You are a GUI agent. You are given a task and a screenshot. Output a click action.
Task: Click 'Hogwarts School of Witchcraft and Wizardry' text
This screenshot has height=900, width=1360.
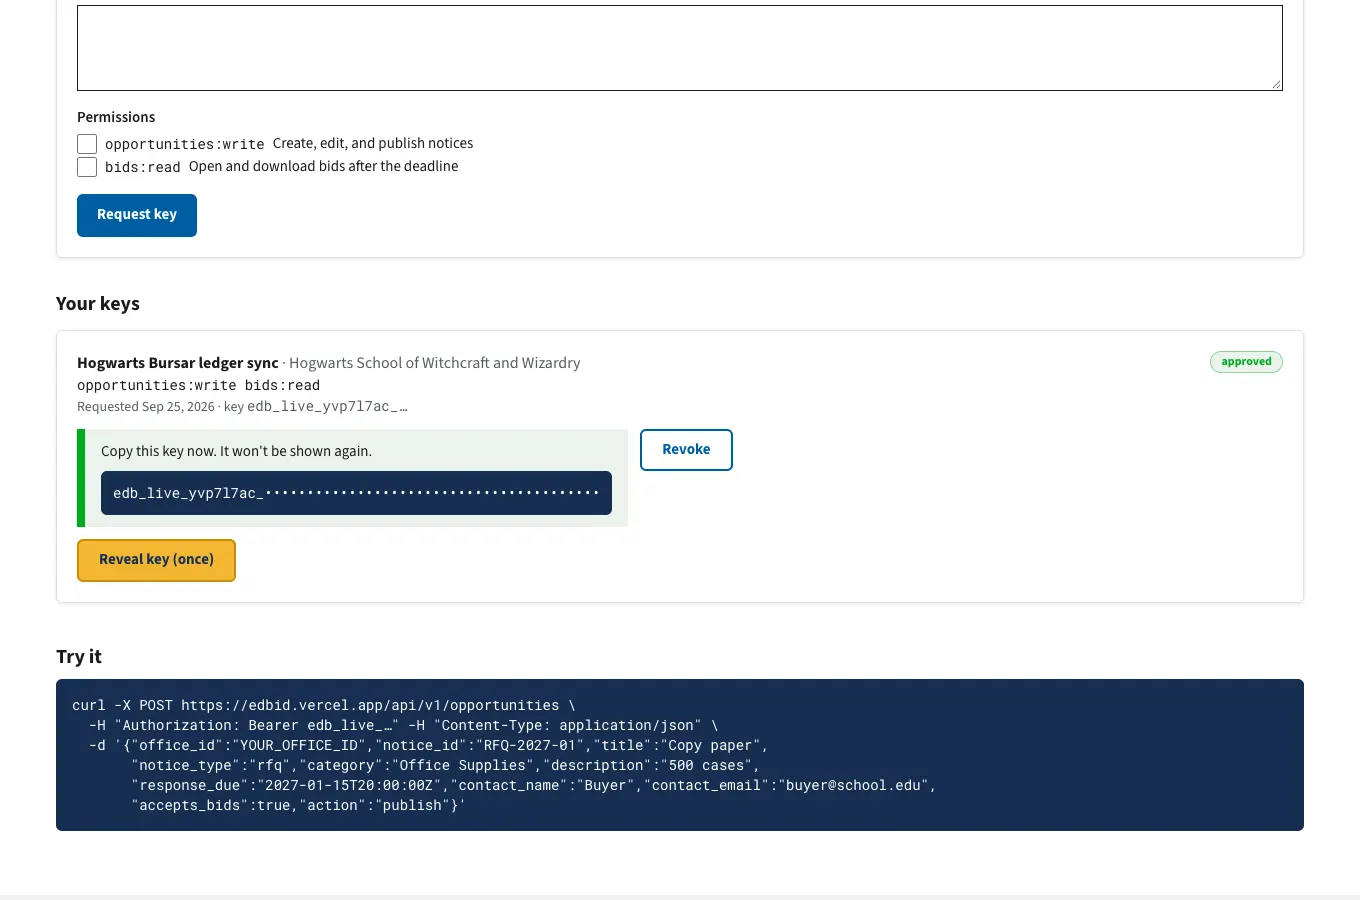[435, 363]
